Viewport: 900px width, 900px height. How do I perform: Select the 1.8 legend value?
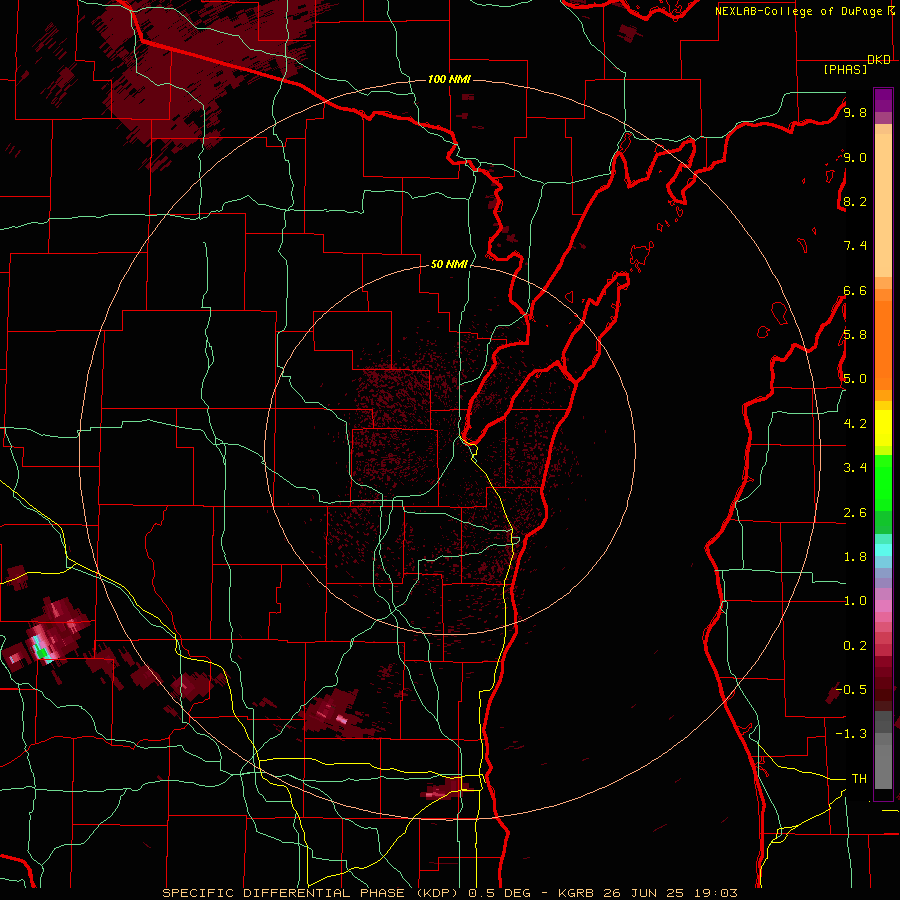point(855,557)
